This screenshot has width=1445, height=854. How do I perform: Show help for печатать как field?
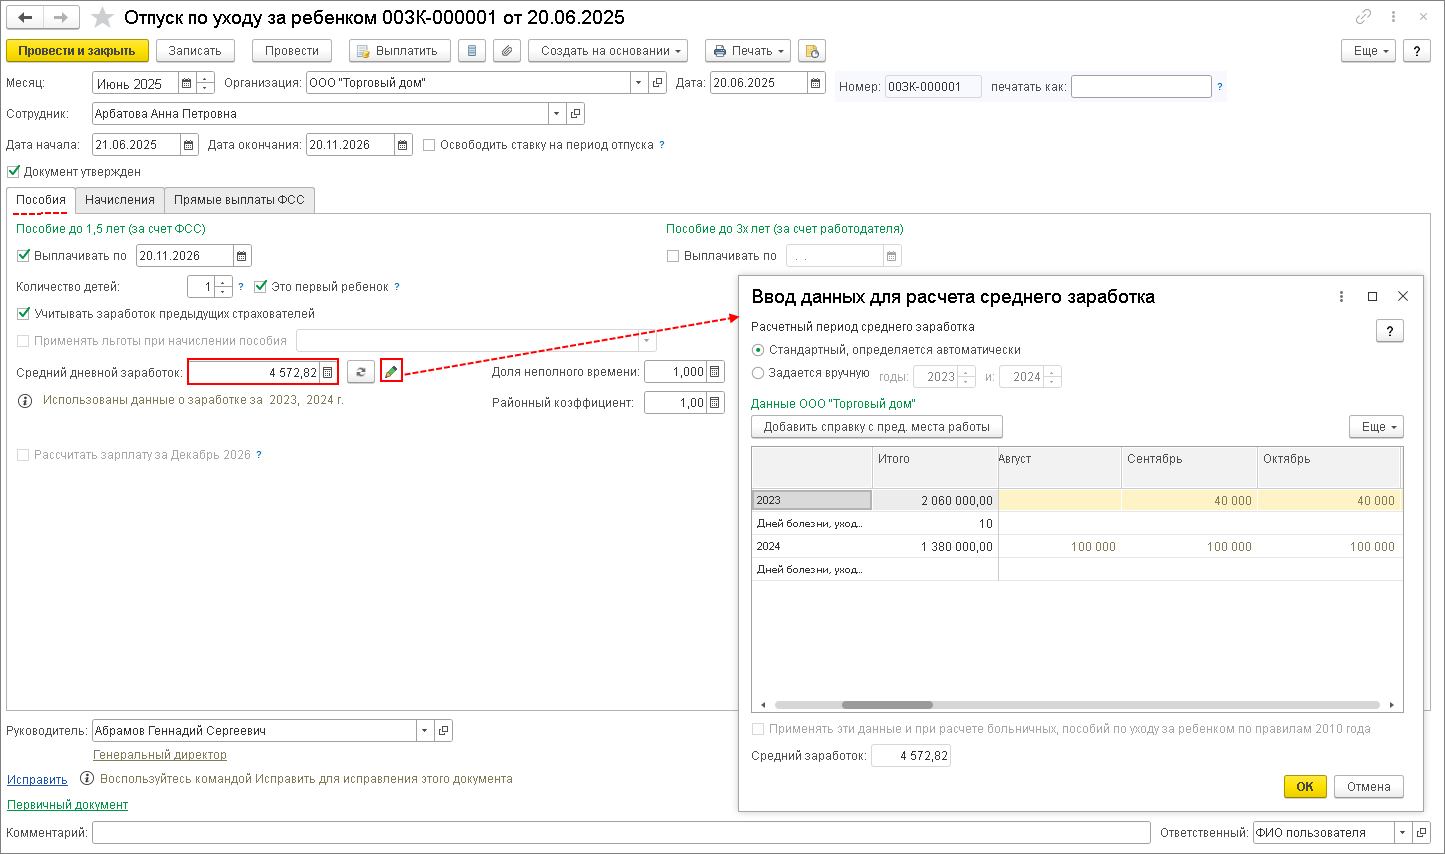click(x=1220, y=87)
